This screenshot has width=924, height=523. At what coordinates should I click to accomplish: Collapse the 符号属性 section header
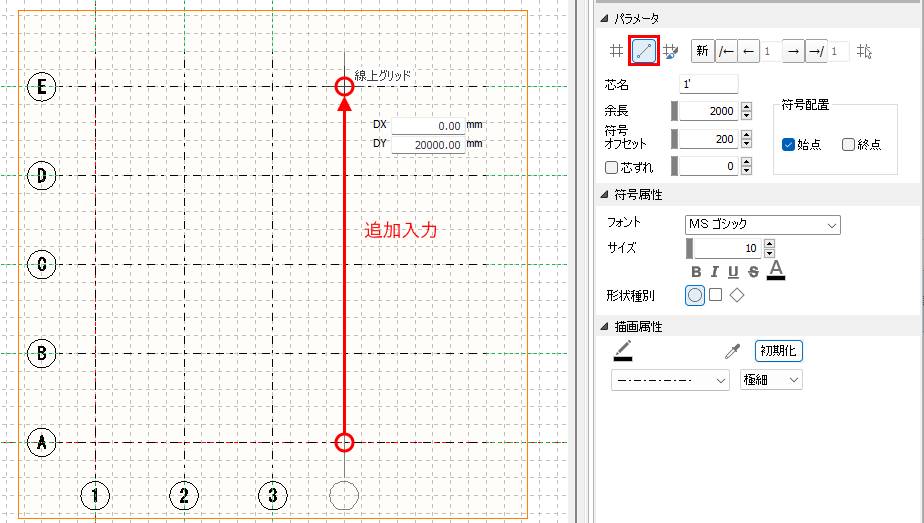(604, 194)
